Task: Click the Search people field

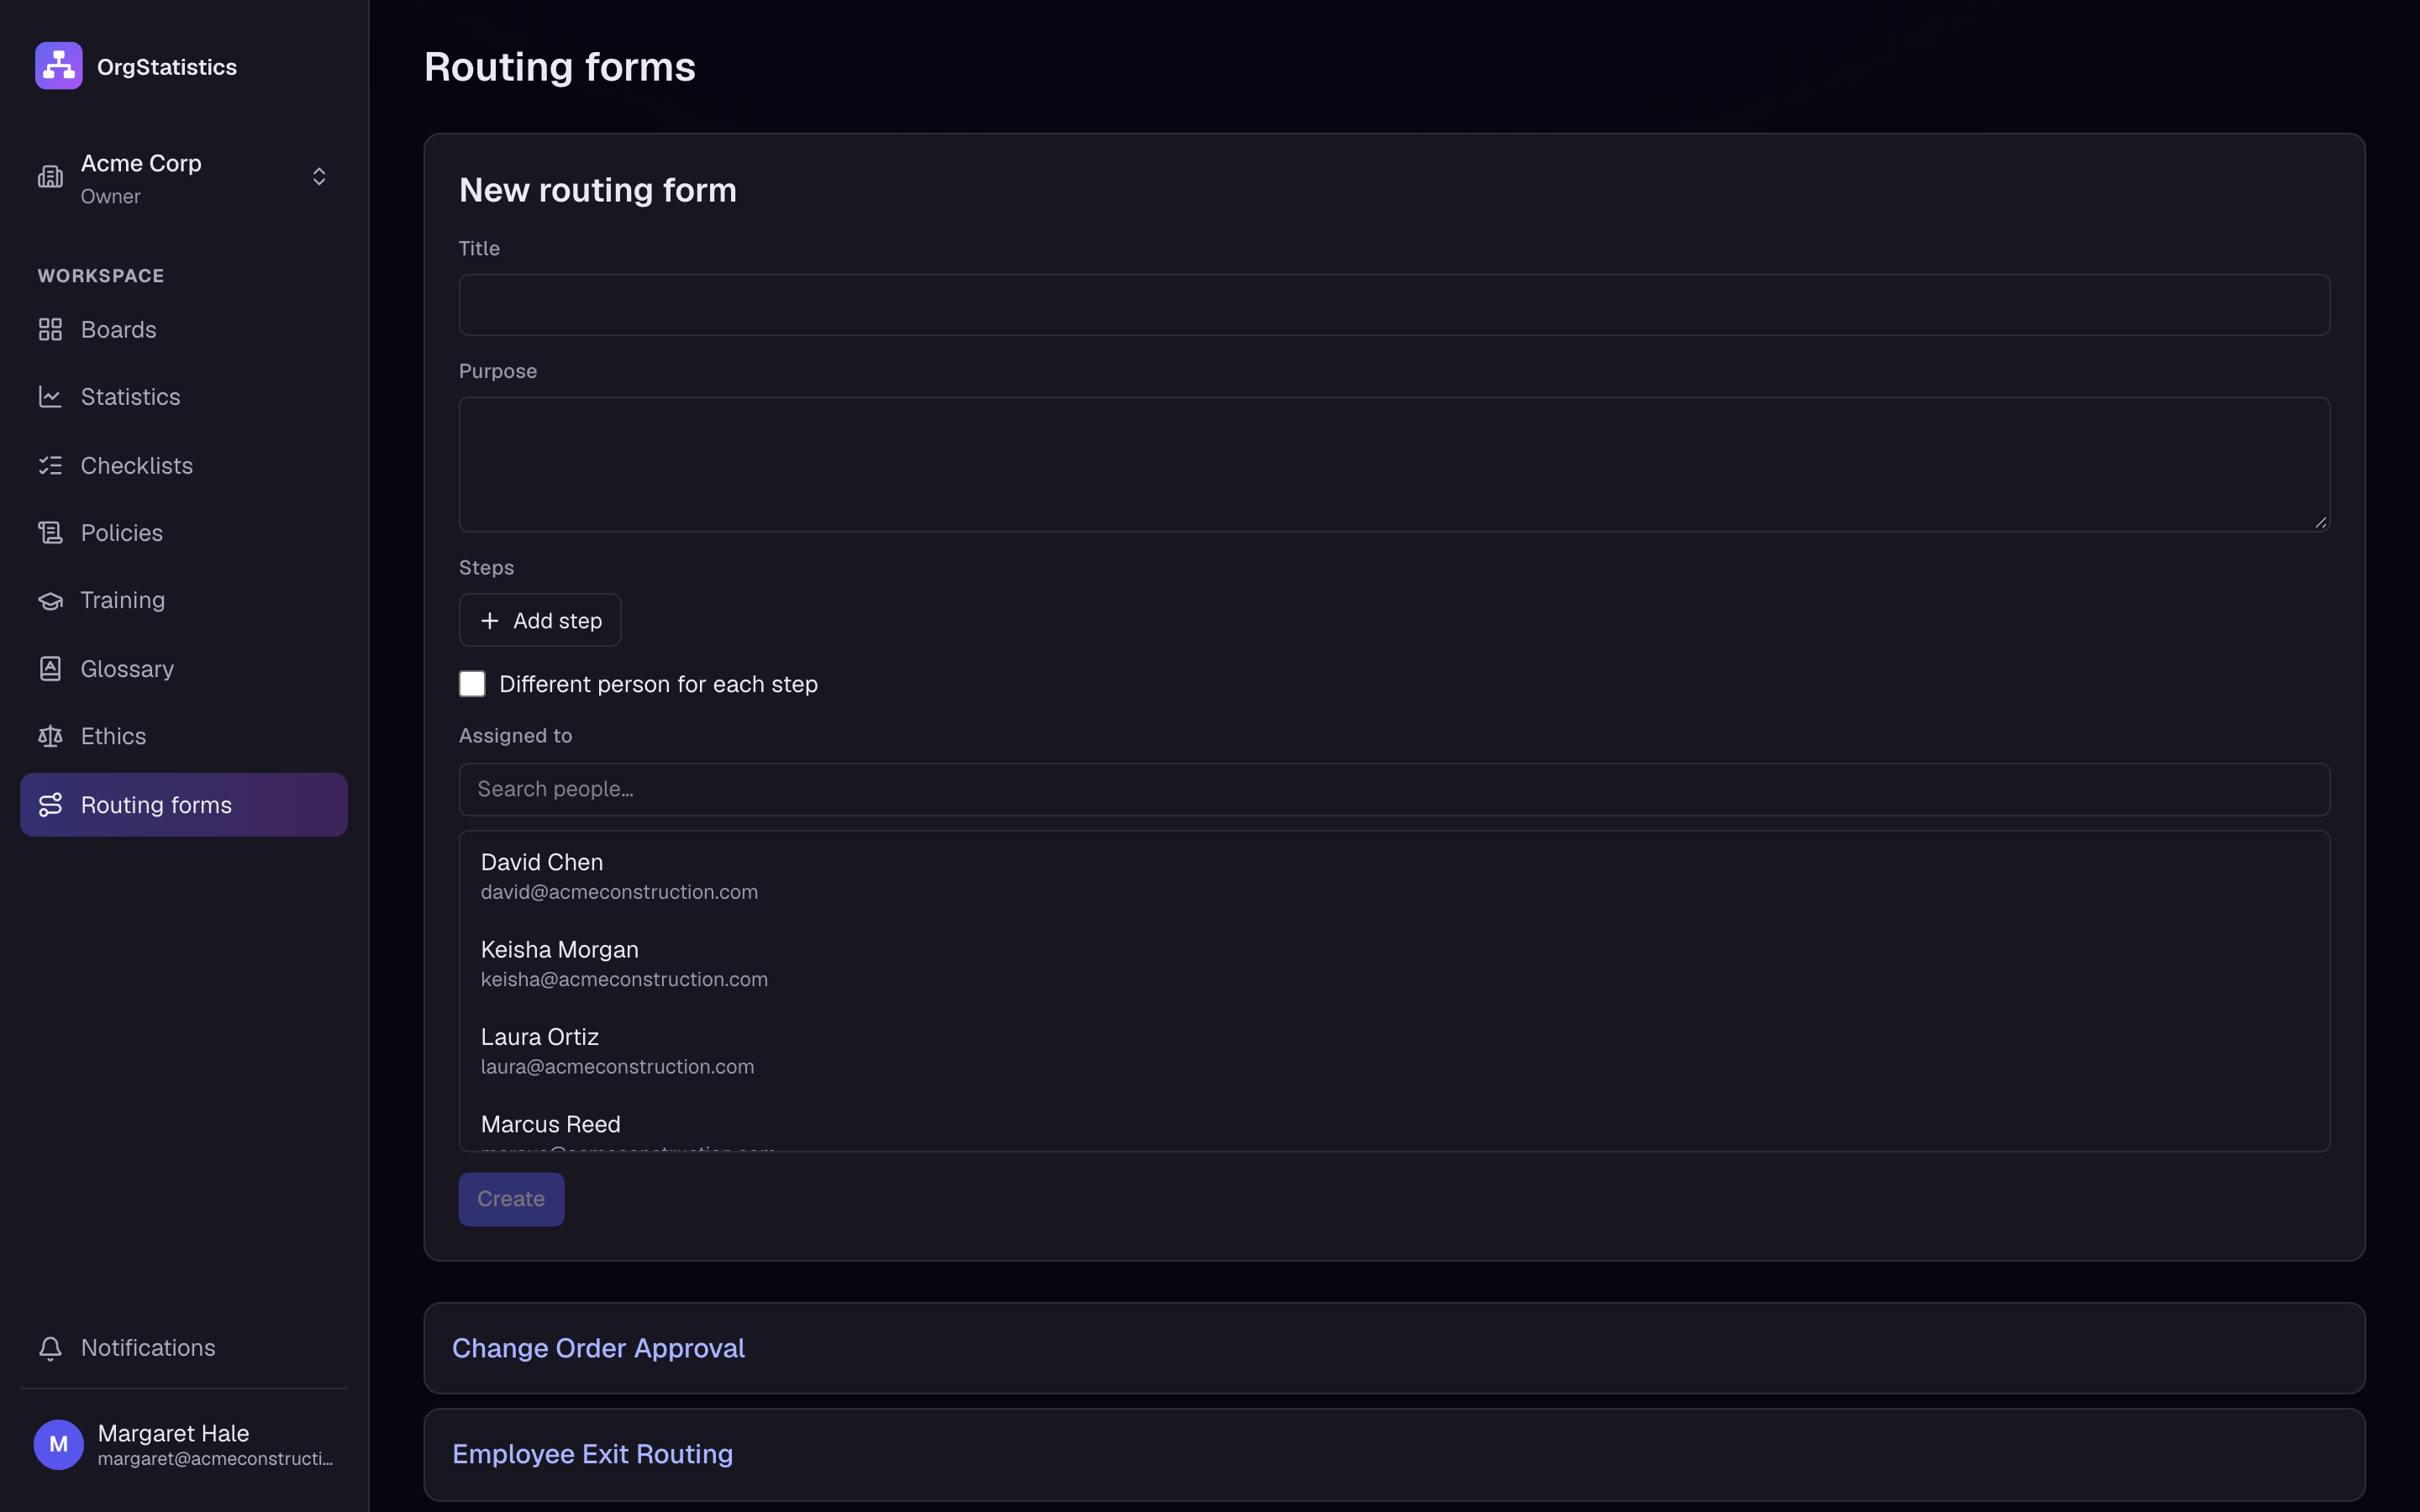Action: coord(1394,790)
